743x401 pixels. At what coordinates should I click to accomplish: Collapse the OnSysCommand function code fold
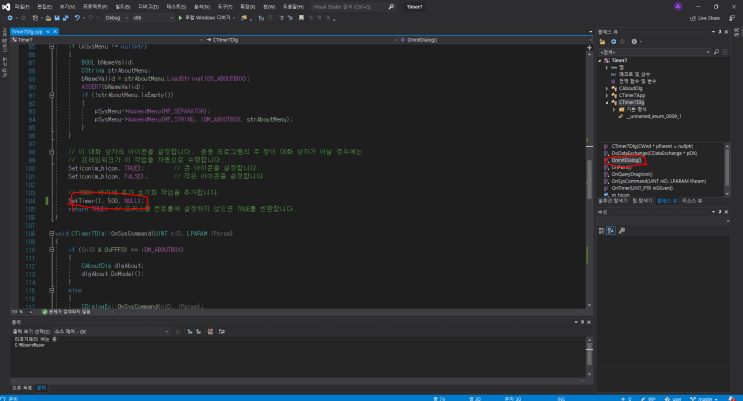coord(52,234)
